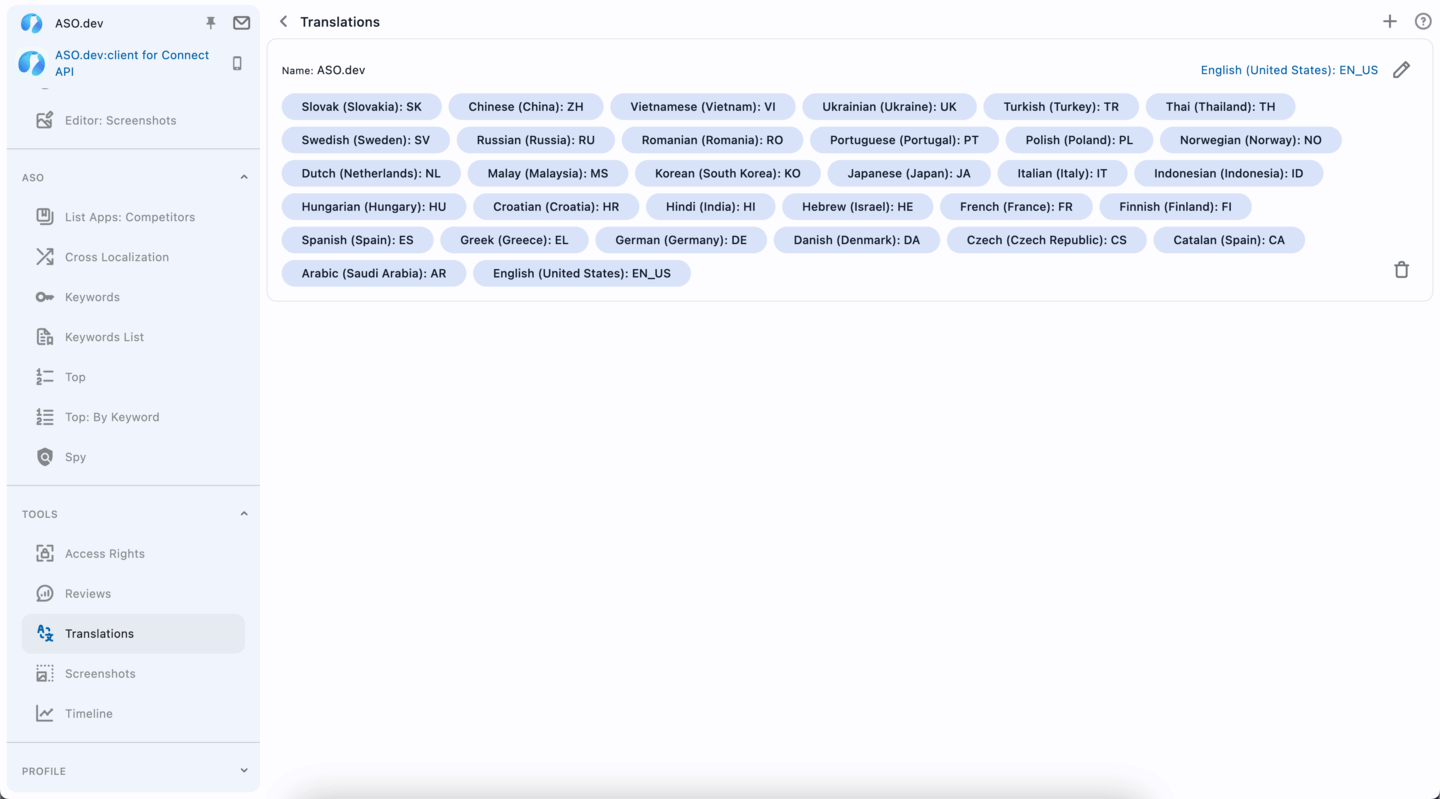Click the Name: ASO.dev label
Screen dimensions: 1440x799
click(323, 70)
